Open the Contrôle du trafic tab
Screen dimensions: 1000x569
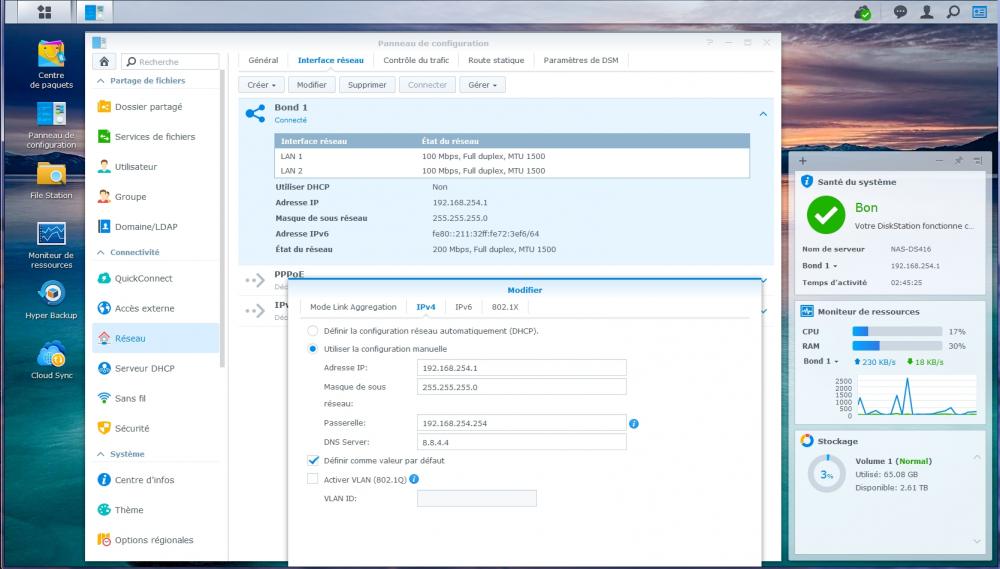coord(415,60)
